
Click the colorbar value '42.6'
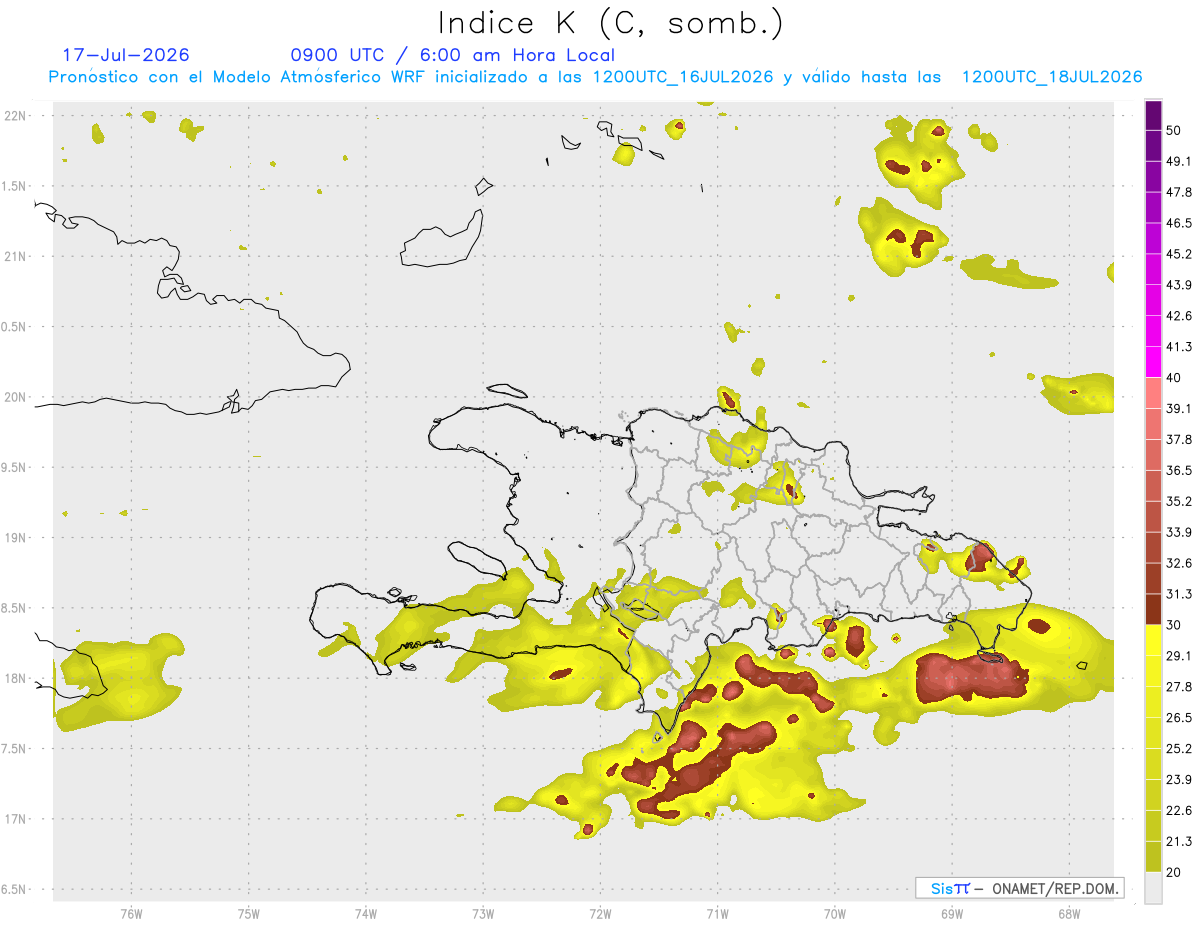pos(1179,317)
